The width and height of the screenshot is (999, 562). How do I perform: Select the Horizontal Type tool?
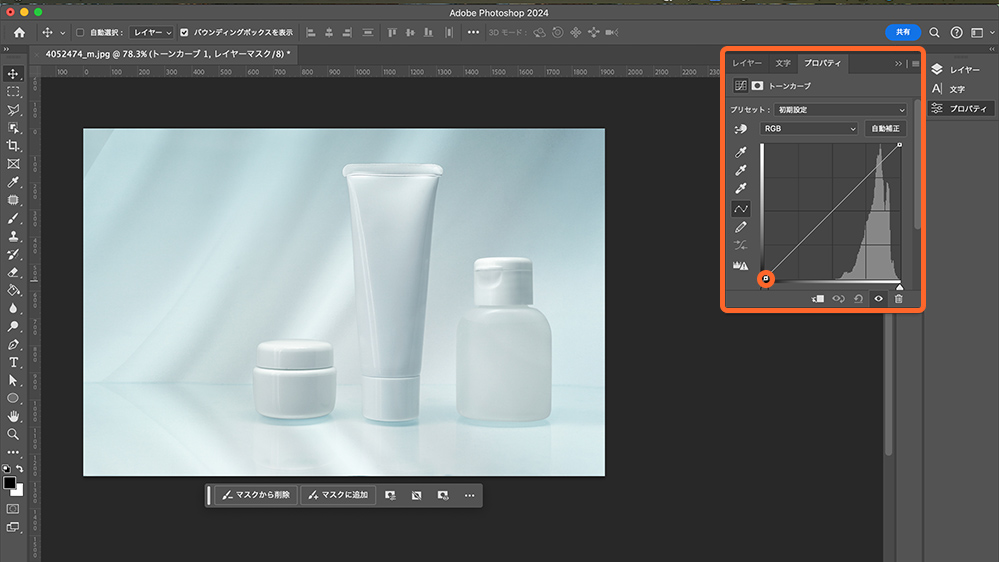pos(13,362)
